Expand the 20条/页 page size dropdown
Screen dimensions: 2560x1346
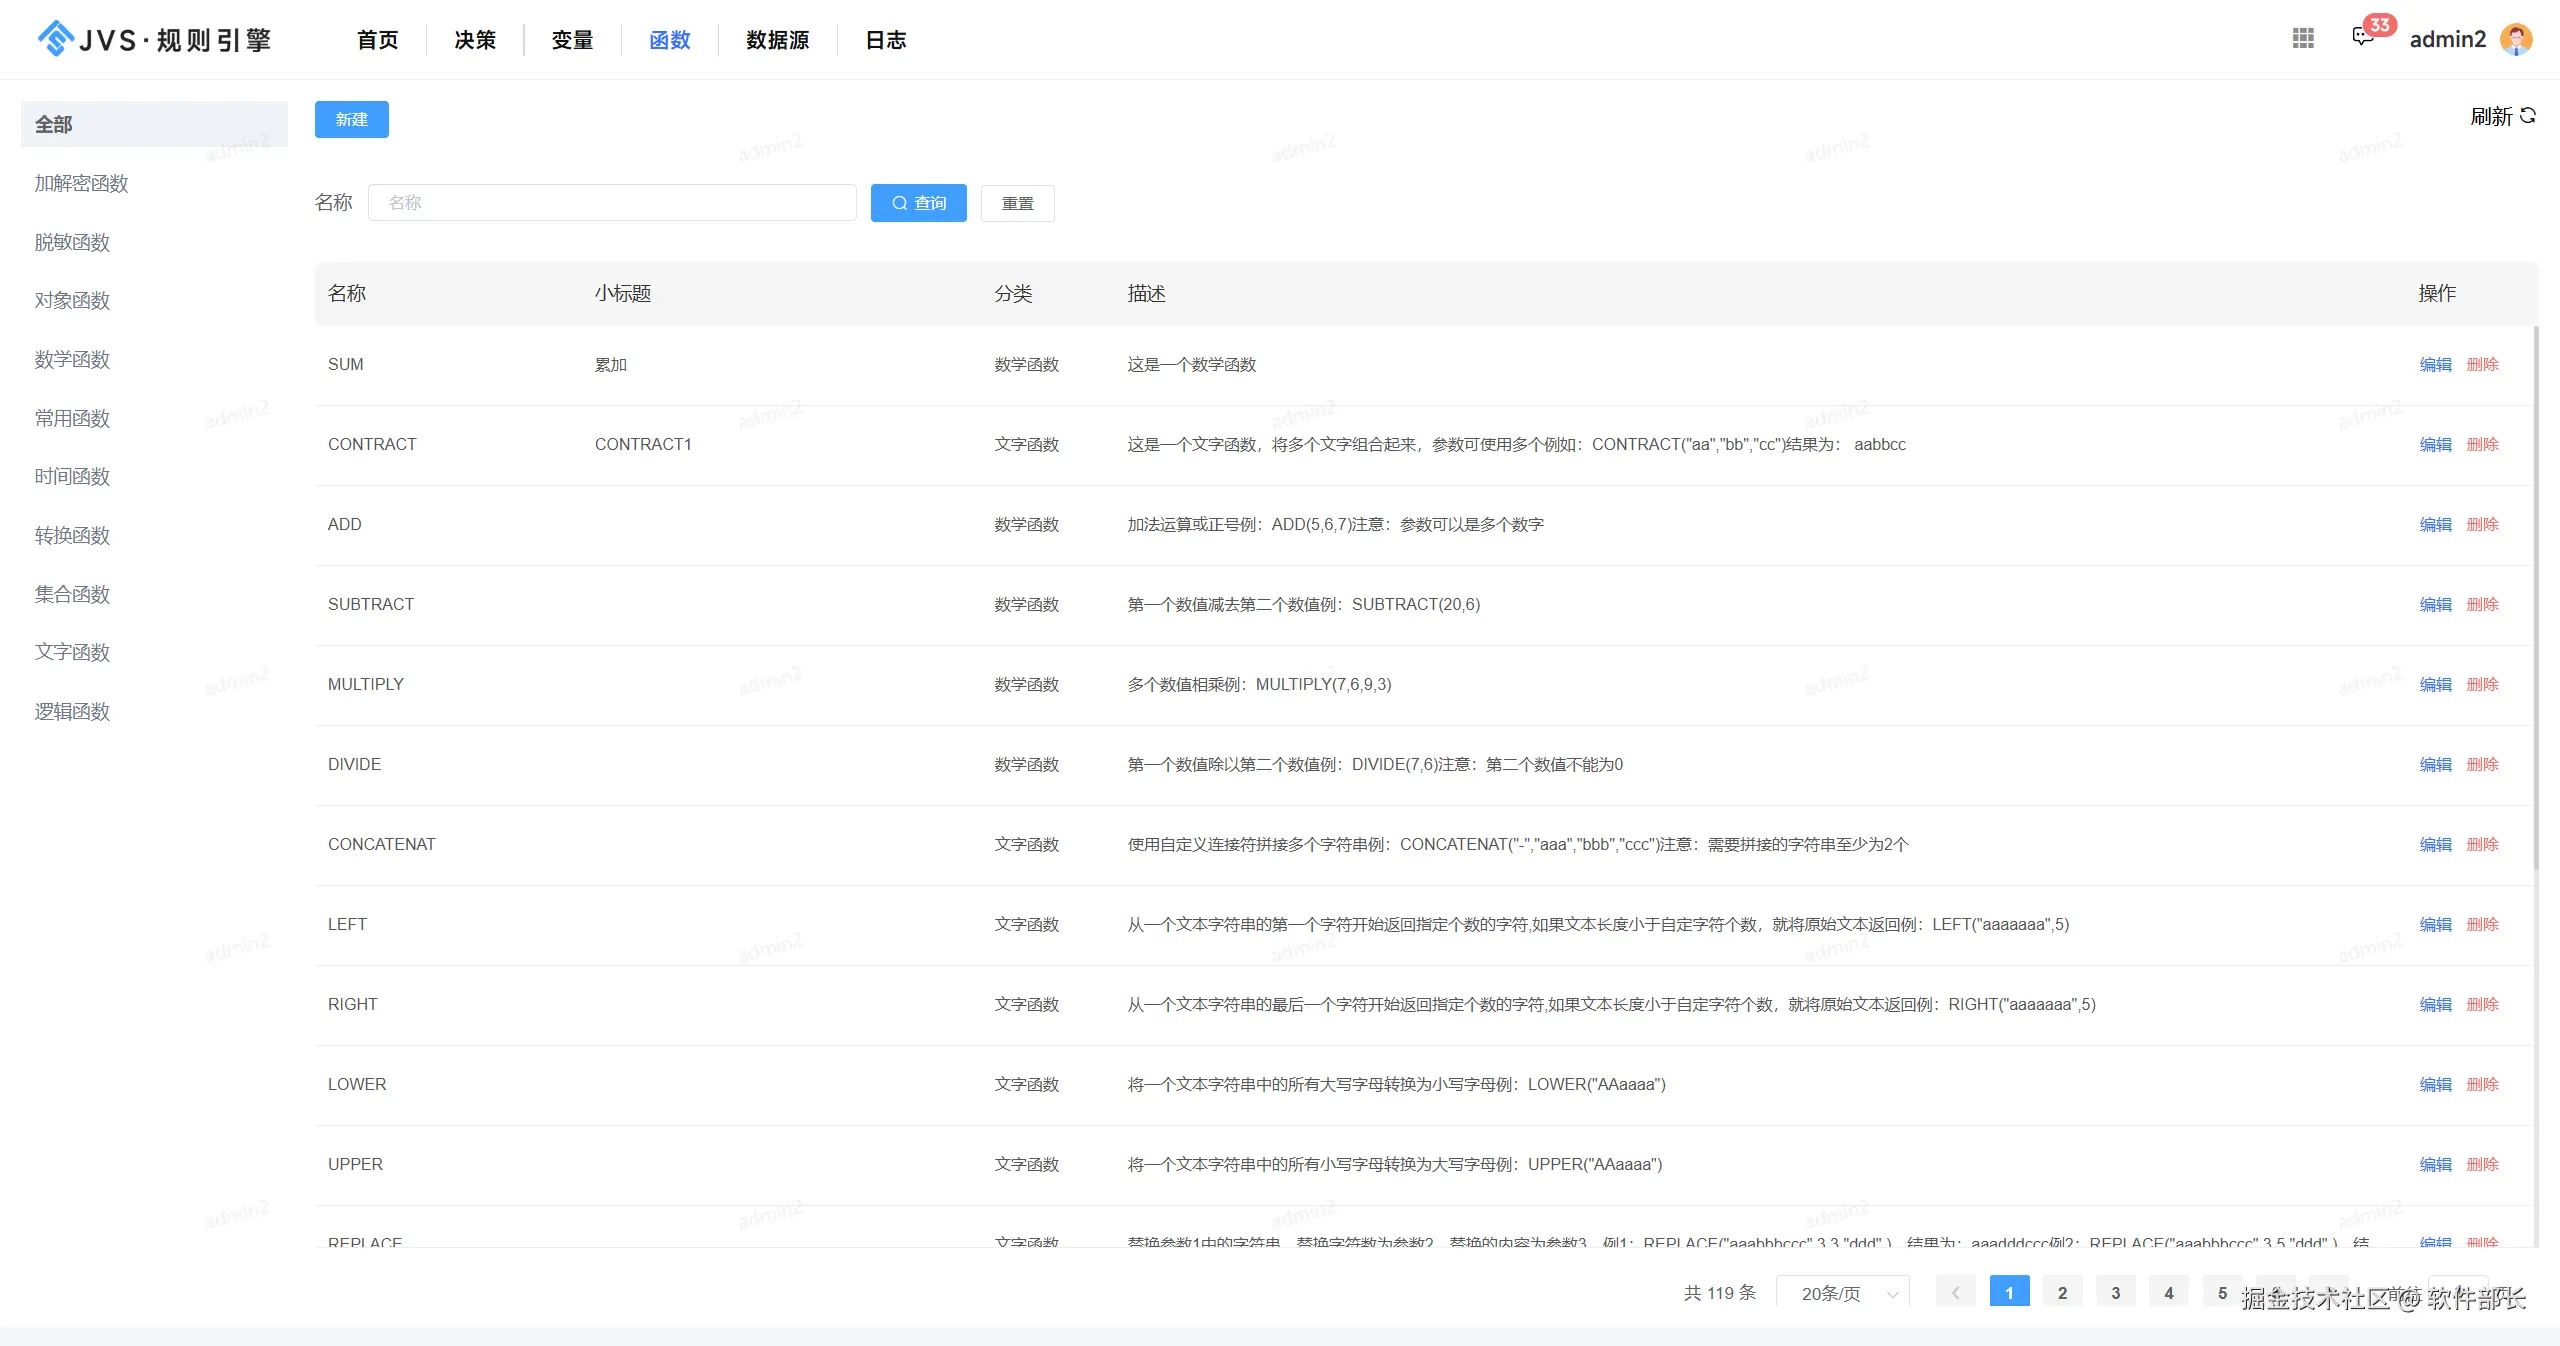click(x=1842, y=1293)
